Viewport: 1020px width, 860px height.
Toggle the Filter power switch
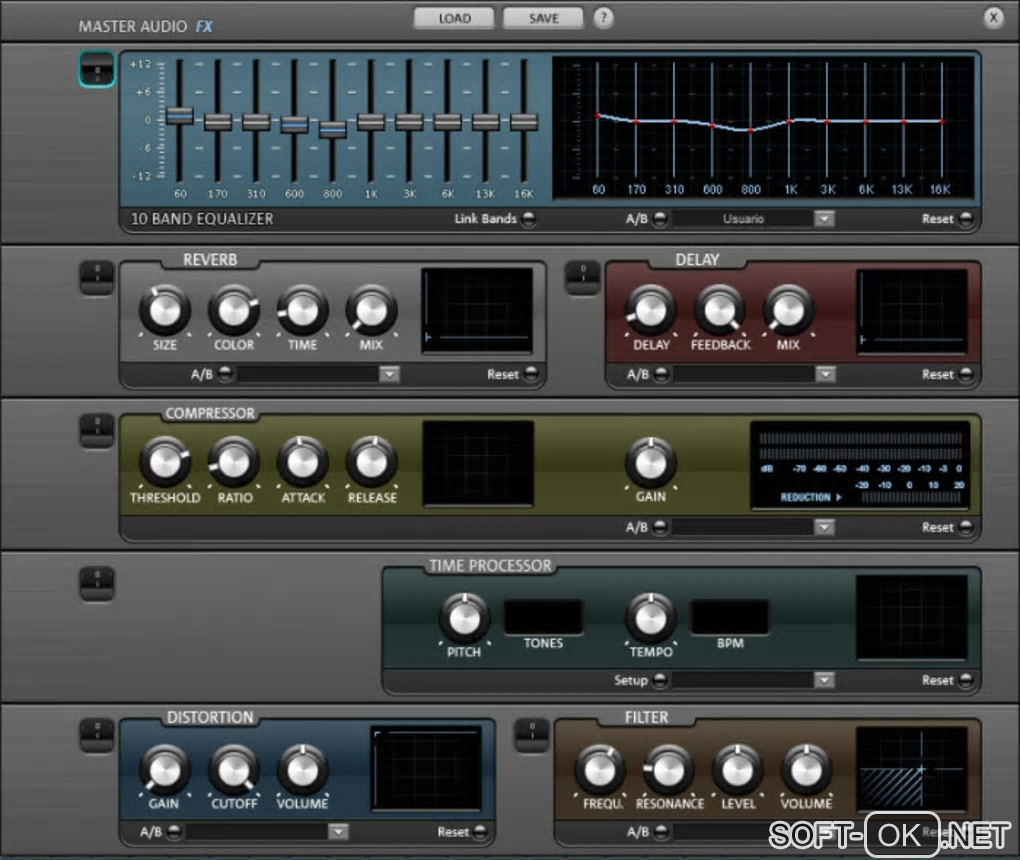pyautogui.click(x=531, y=736)
